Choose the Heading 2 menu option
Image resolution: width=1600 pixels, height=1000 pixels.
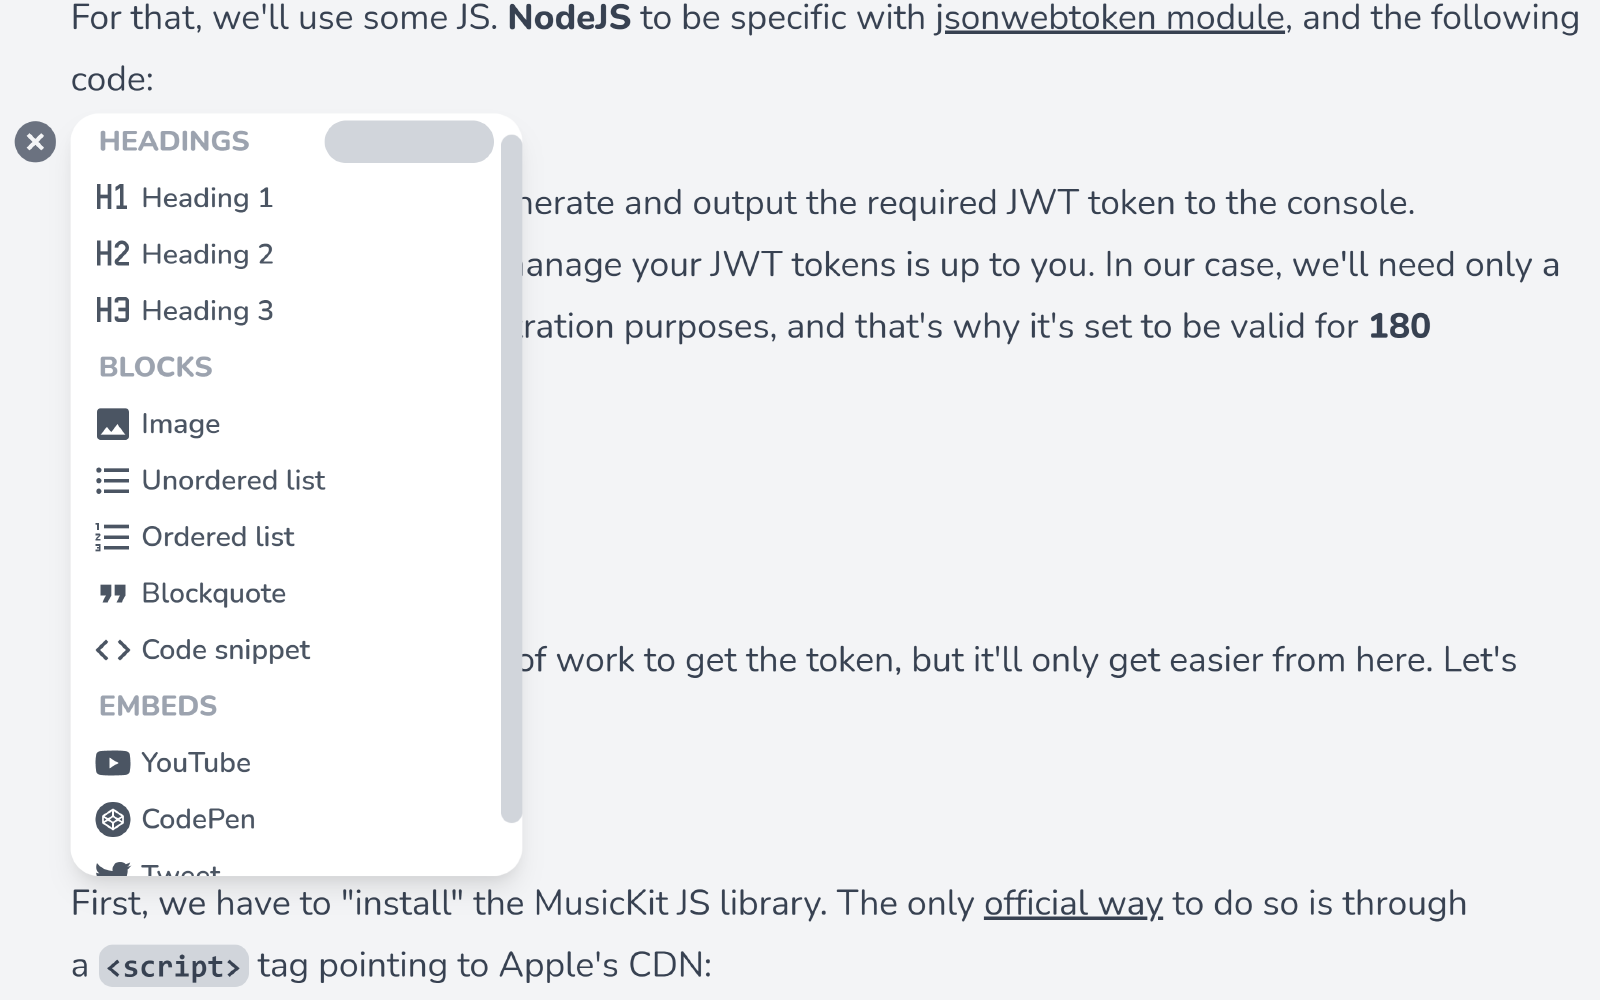207,254
